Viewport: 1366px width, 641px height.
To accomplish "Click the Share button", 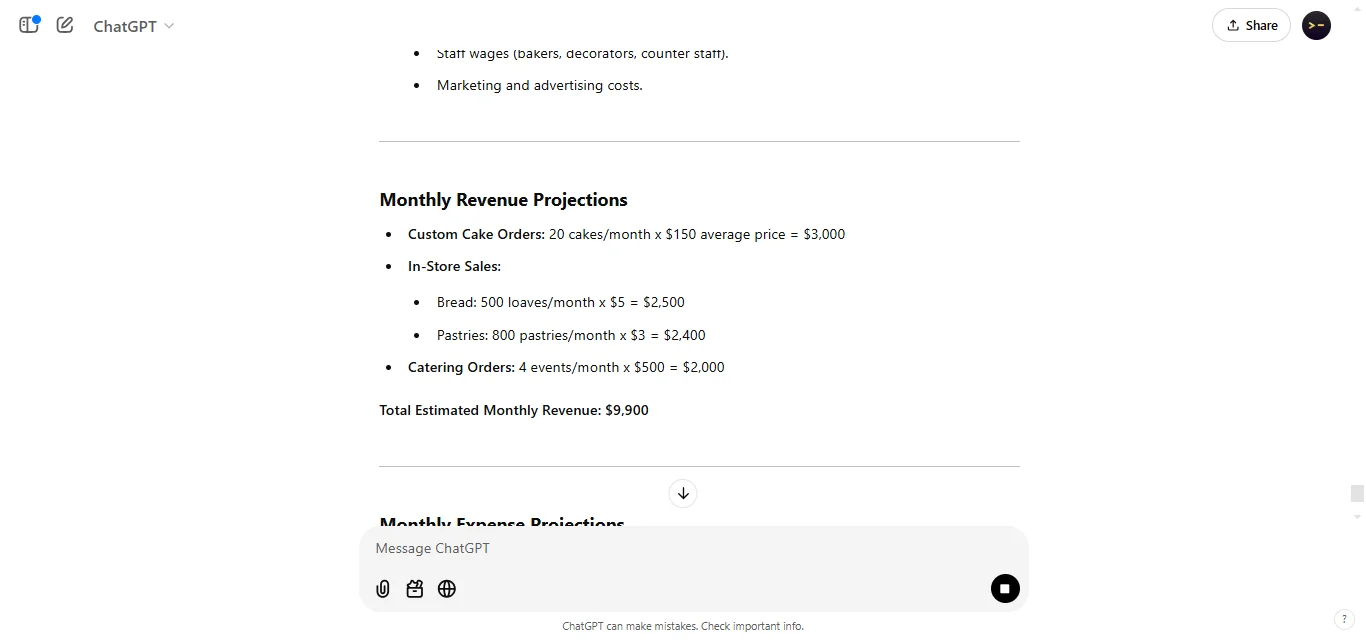I will click(x=1251, y=25).
